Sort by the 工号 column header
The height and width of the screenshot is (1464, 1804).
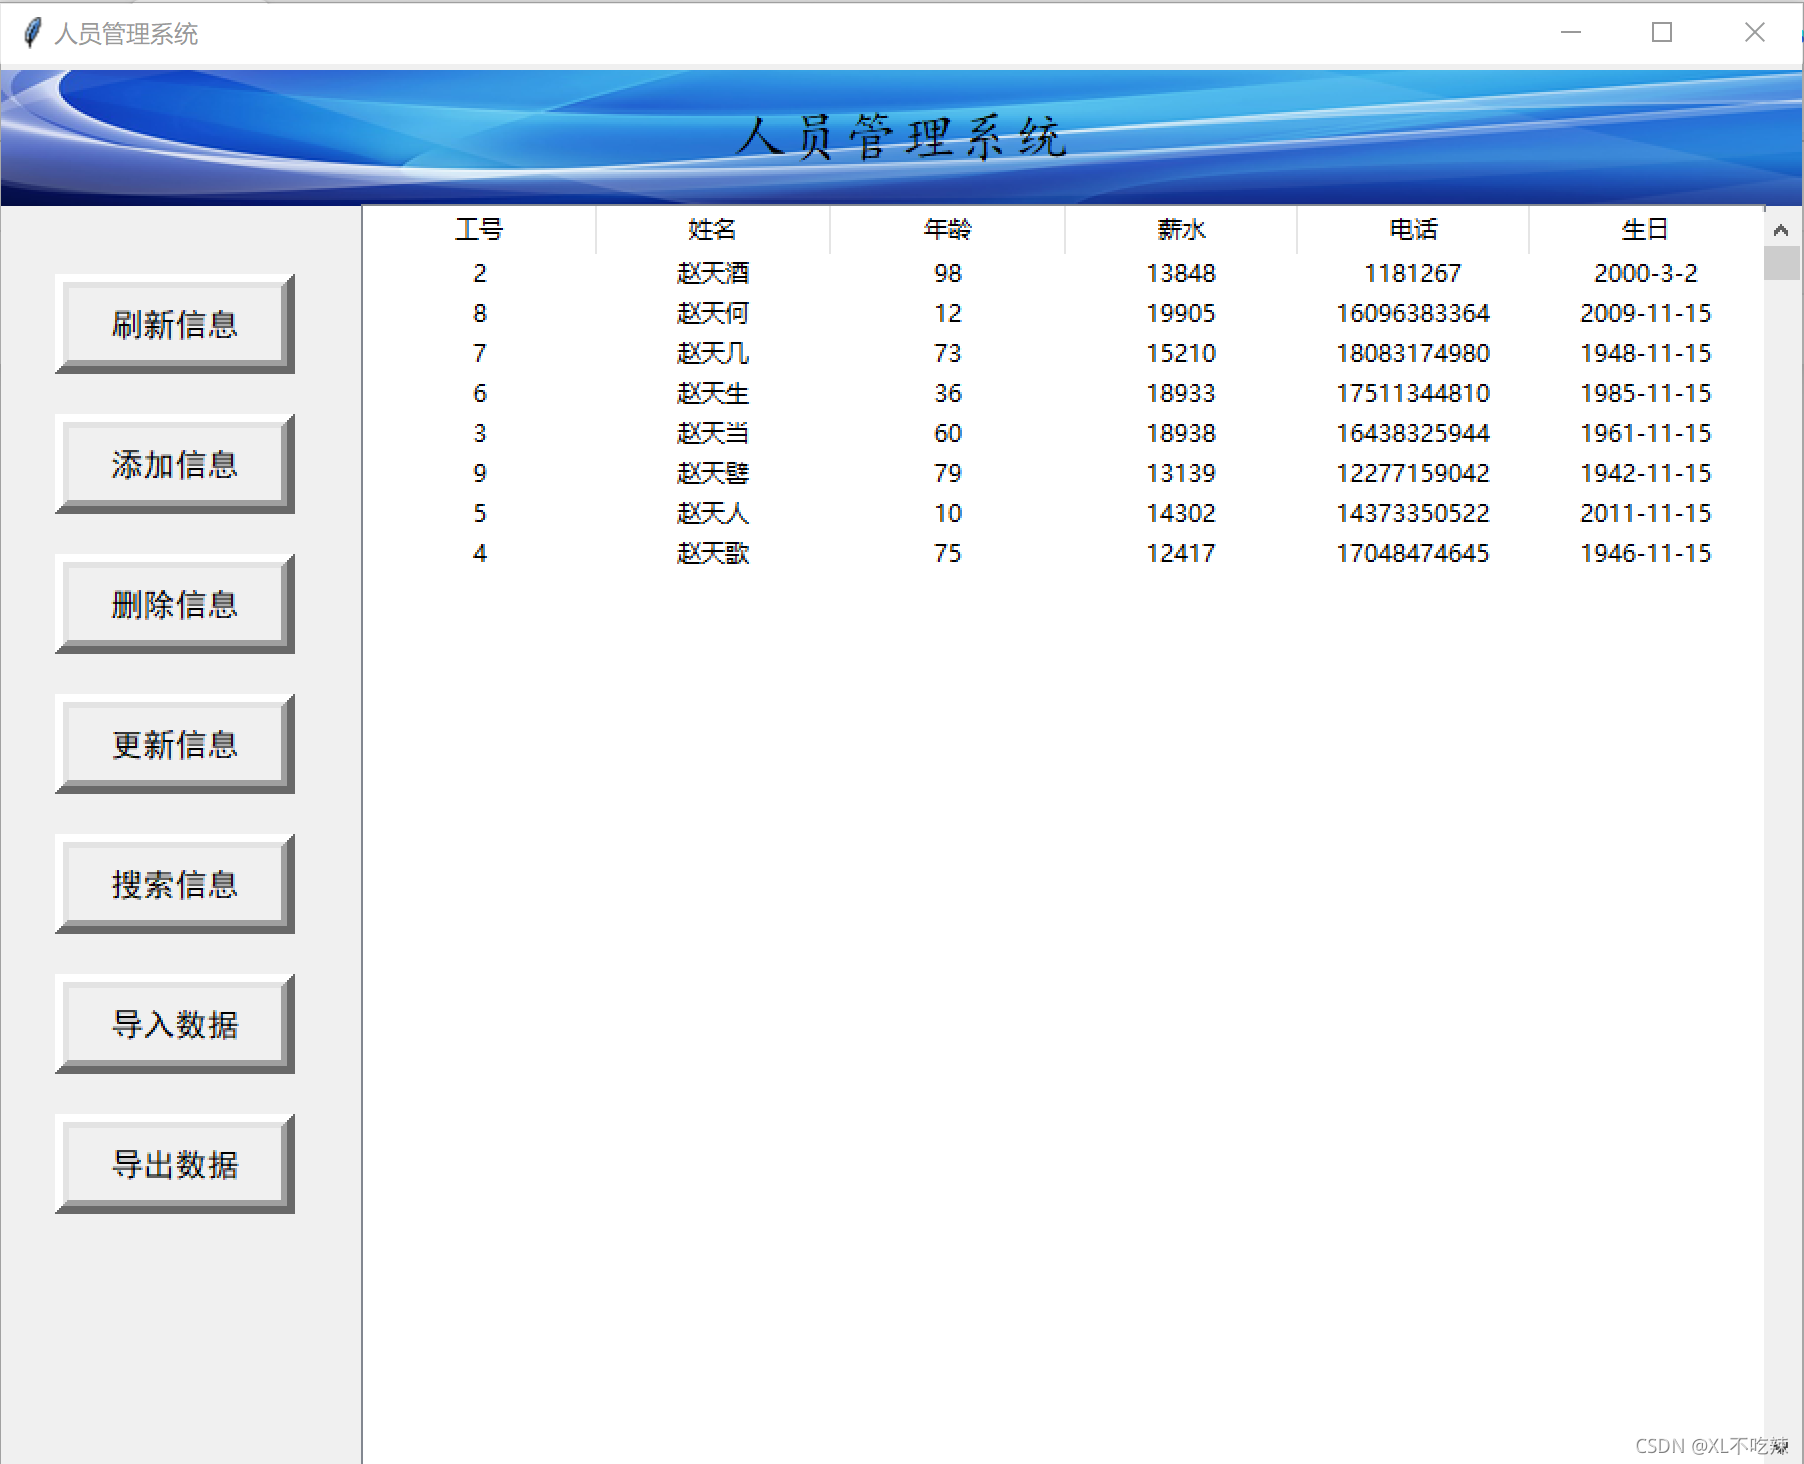pos(479,230)
